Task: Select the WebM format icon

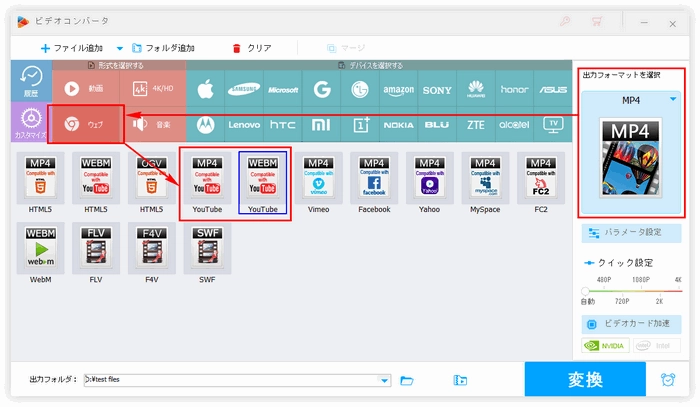Action: (x=40, y=252)
